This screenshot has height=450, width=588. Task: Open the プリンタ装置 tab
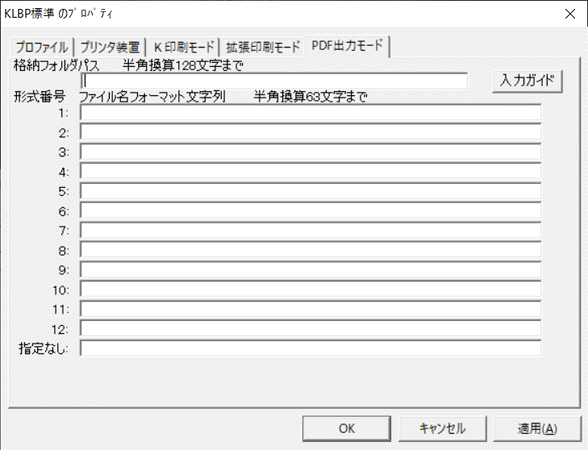pyautogui.click(x=110, y=48)
